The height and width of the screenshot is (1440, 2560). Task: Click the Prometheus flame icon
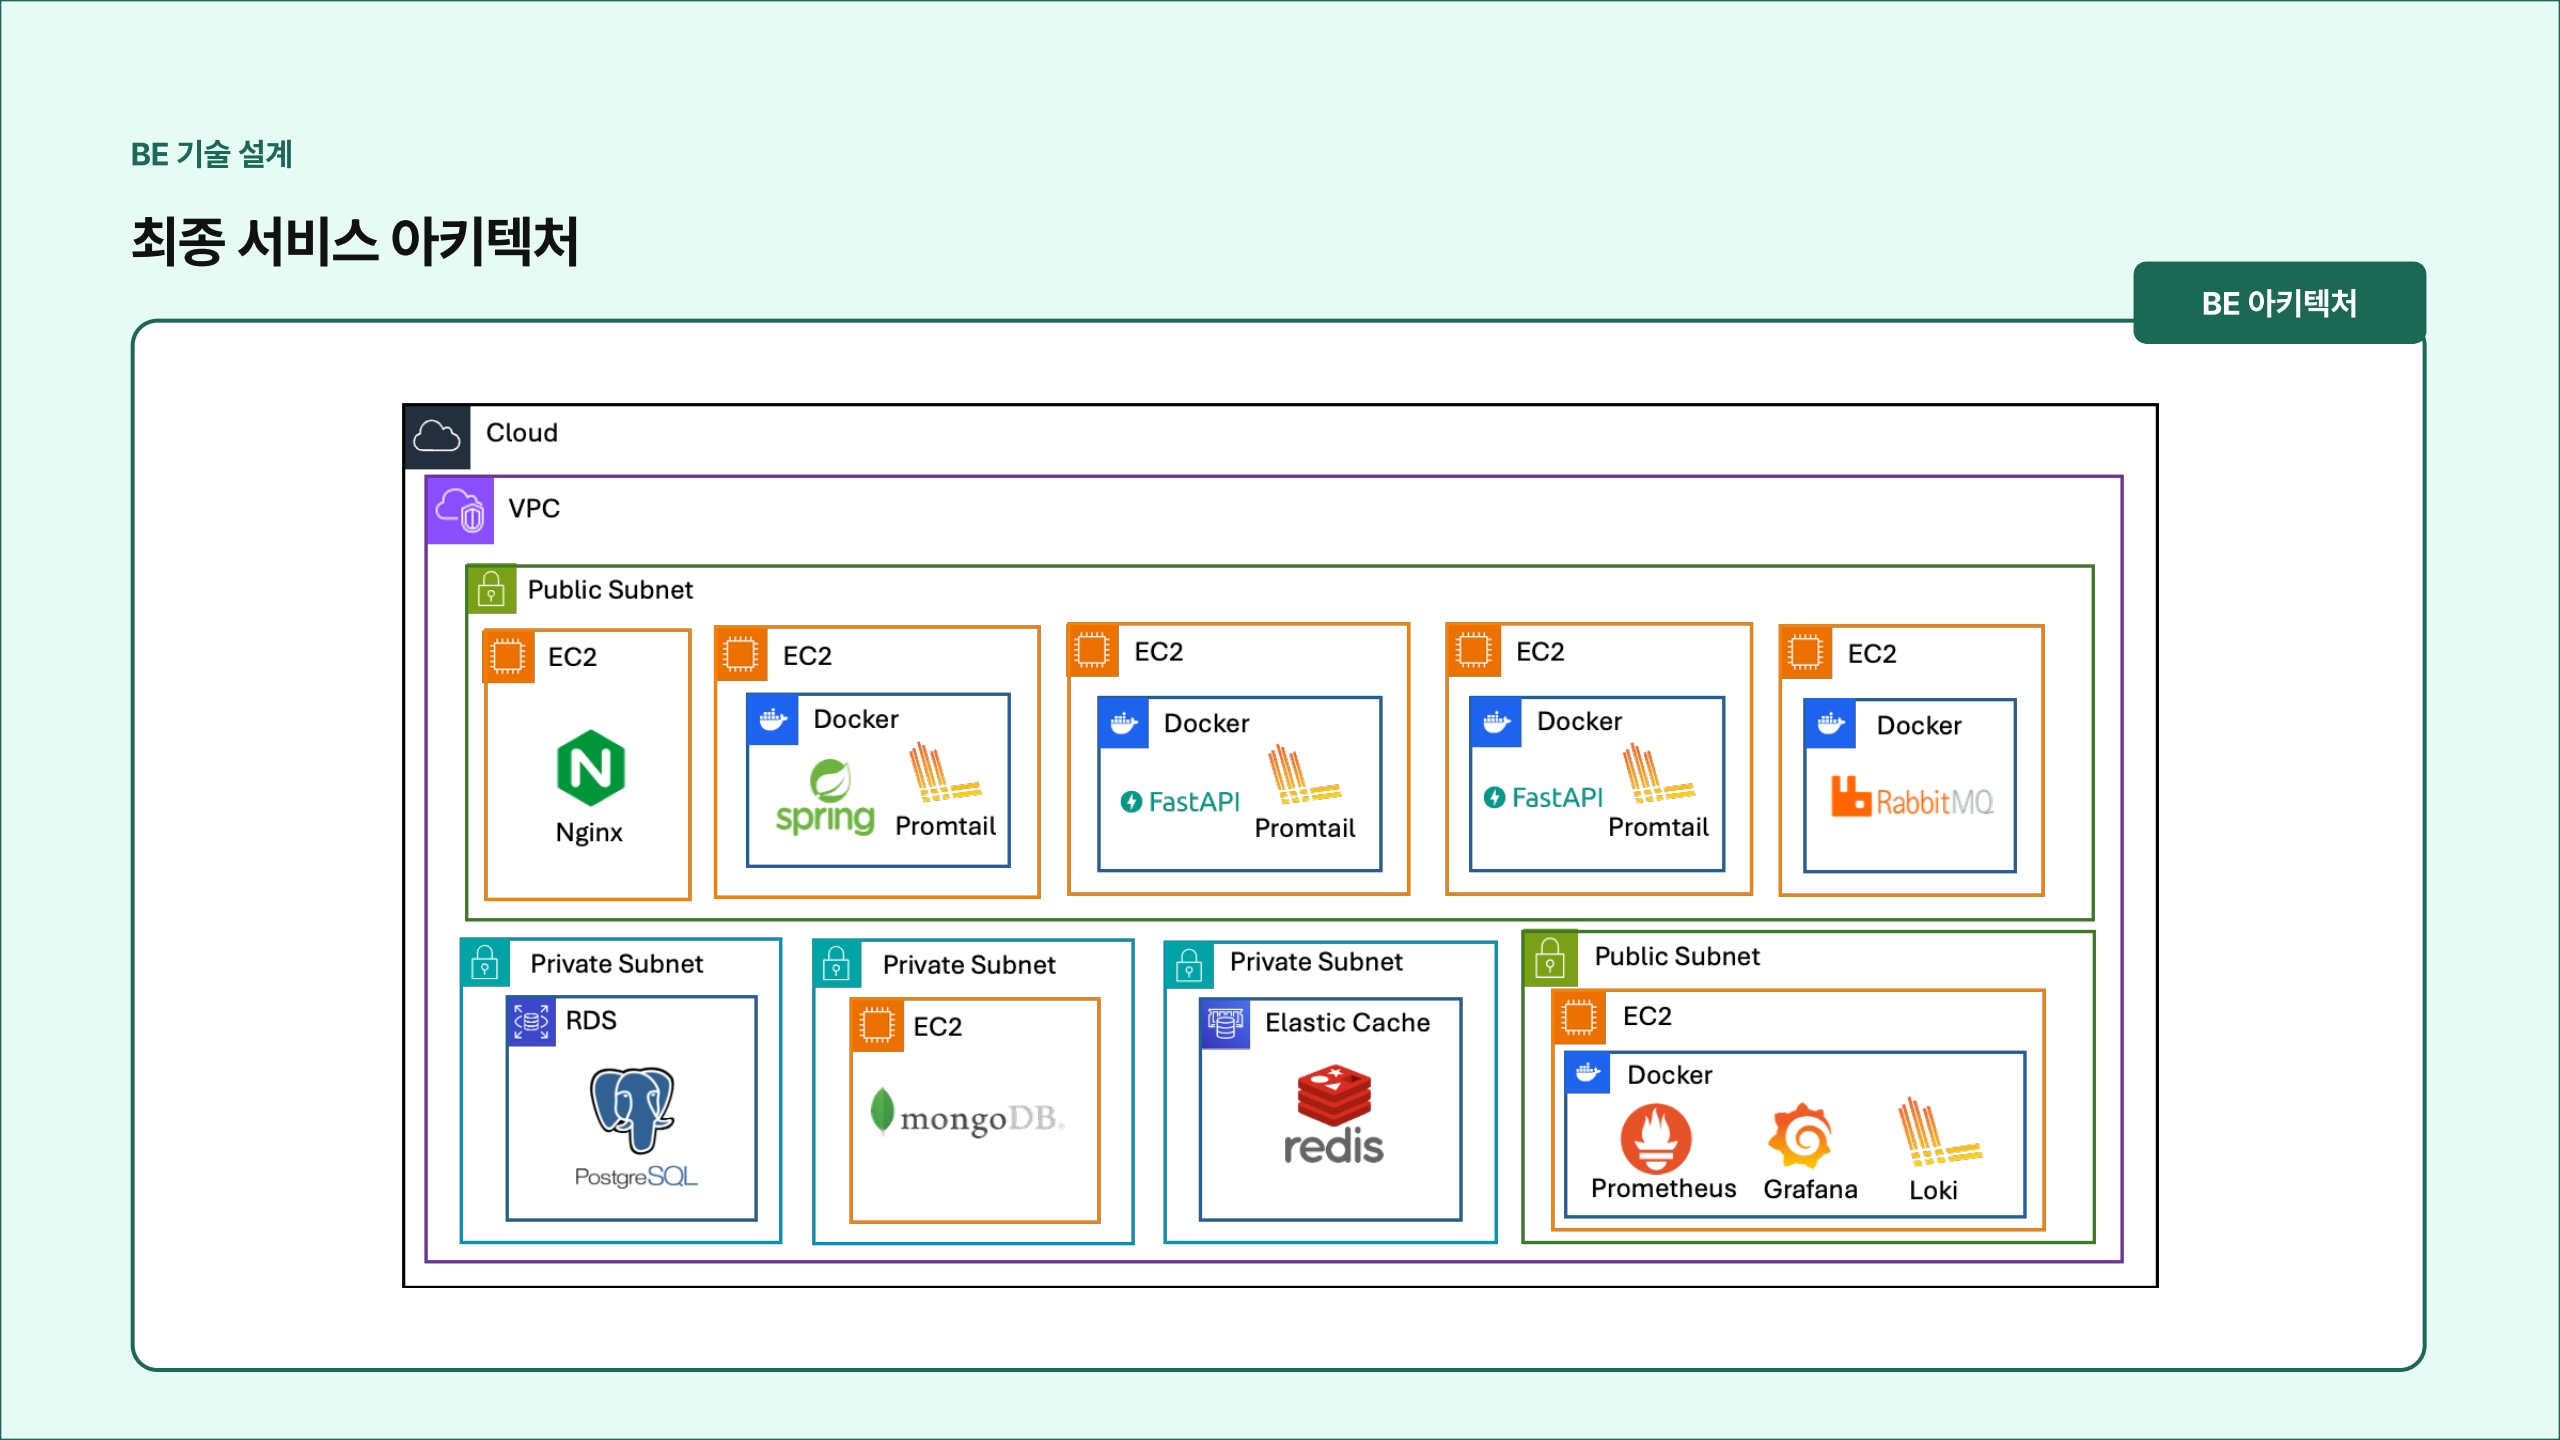click(x=1655, y=1138)
